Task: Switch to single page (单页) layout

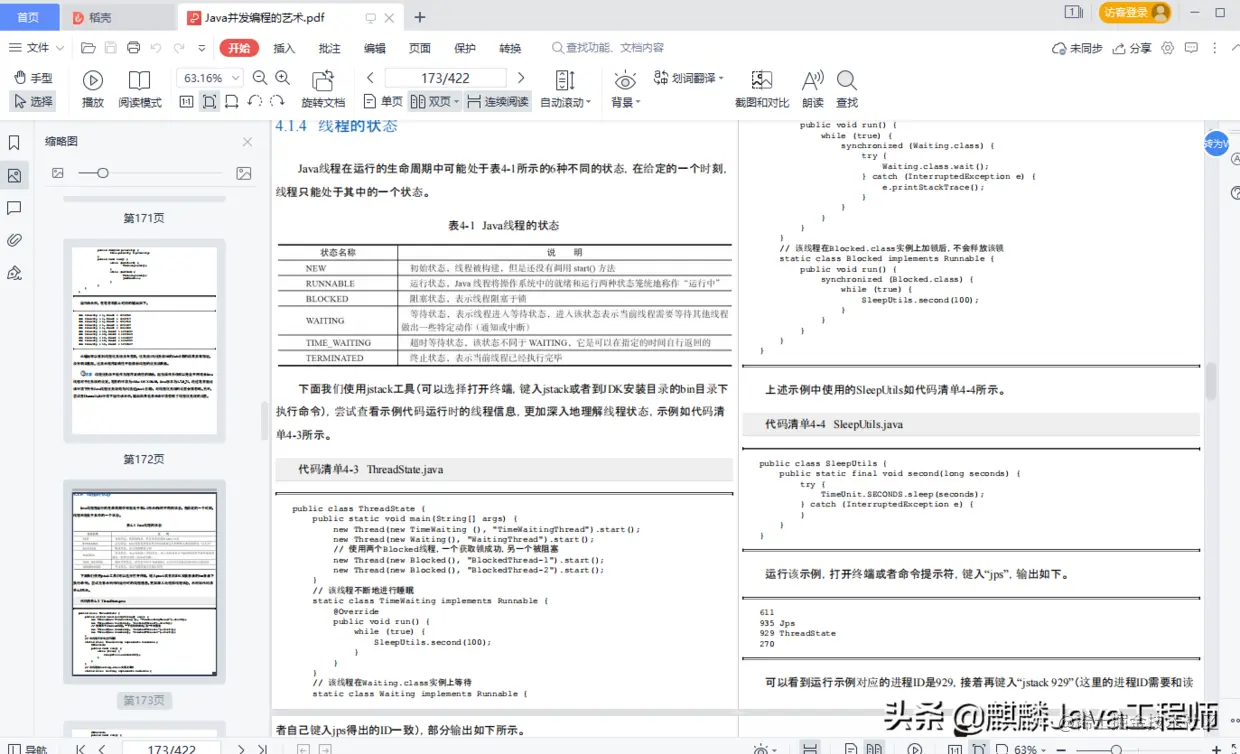Action: (x=383, y=101)
